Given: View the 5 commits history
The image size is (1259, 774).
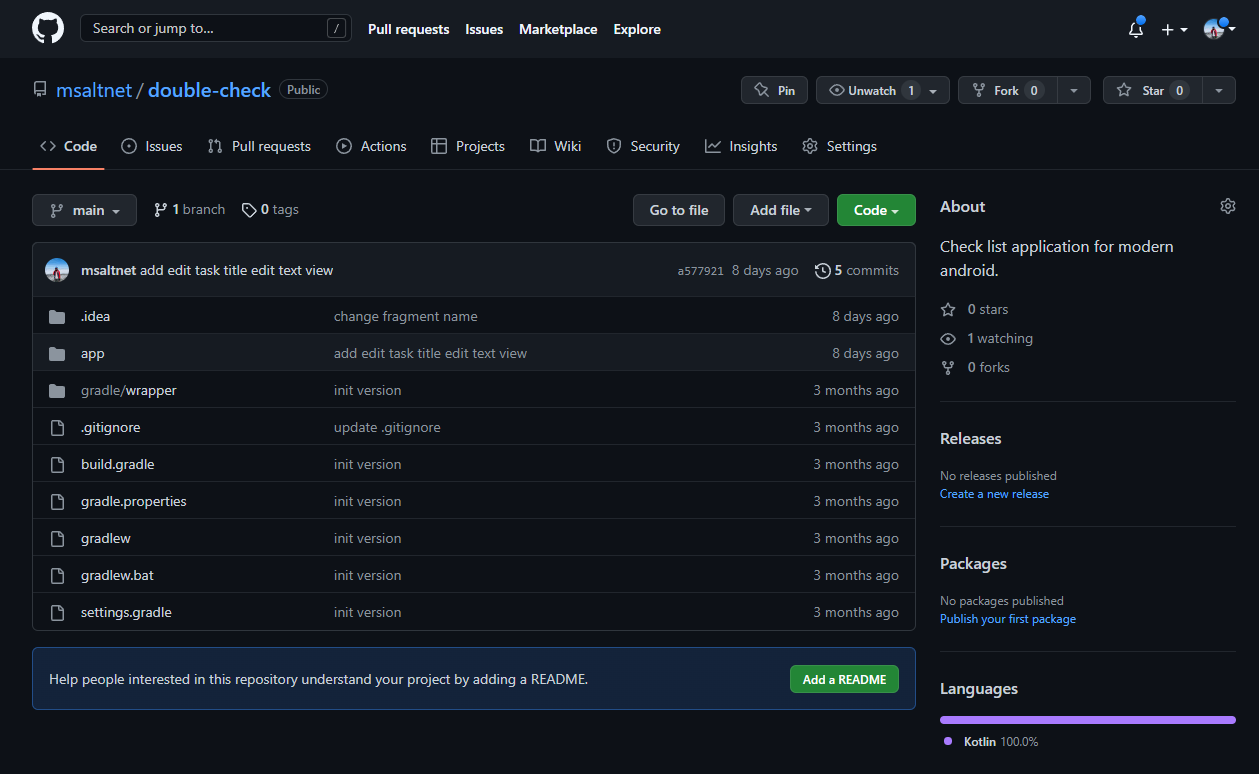Looking at the screenshot, I should click(x=857, y=270).
